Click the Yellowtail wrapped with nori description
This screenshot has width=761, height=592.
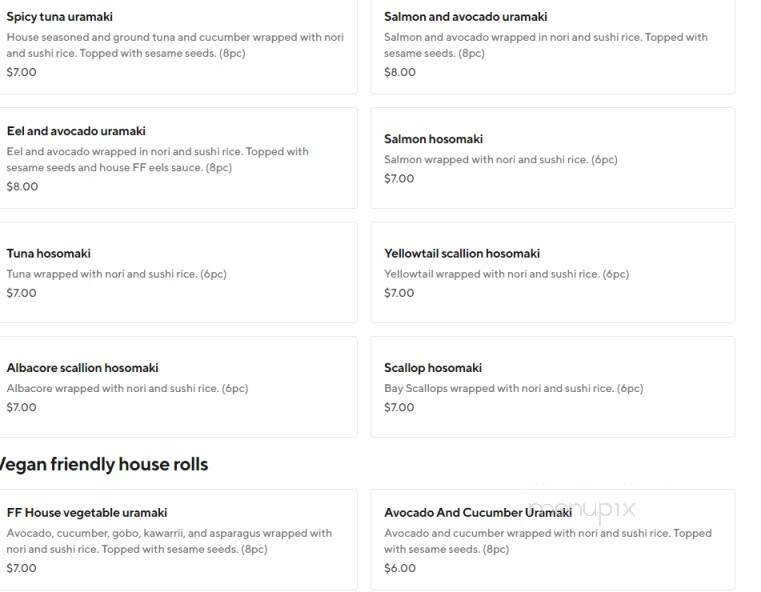click(x=506, y=274)
